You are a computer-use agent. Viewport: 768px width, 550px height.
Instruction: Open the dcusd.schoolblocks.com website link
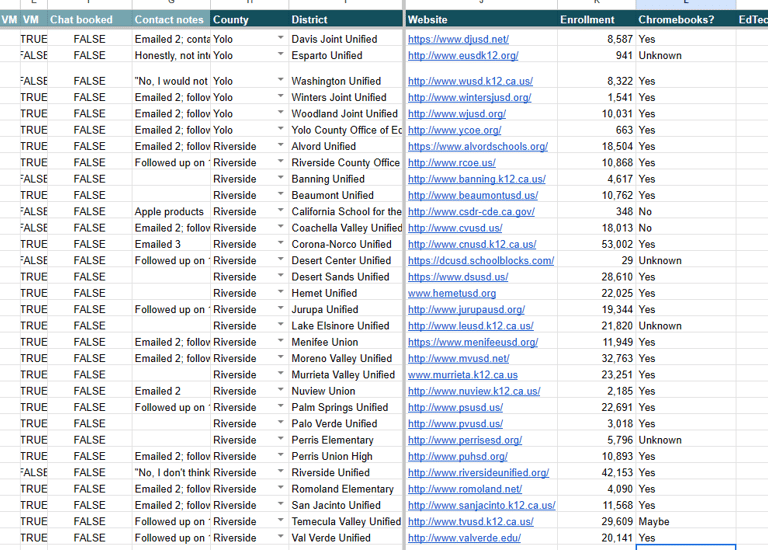481,261
